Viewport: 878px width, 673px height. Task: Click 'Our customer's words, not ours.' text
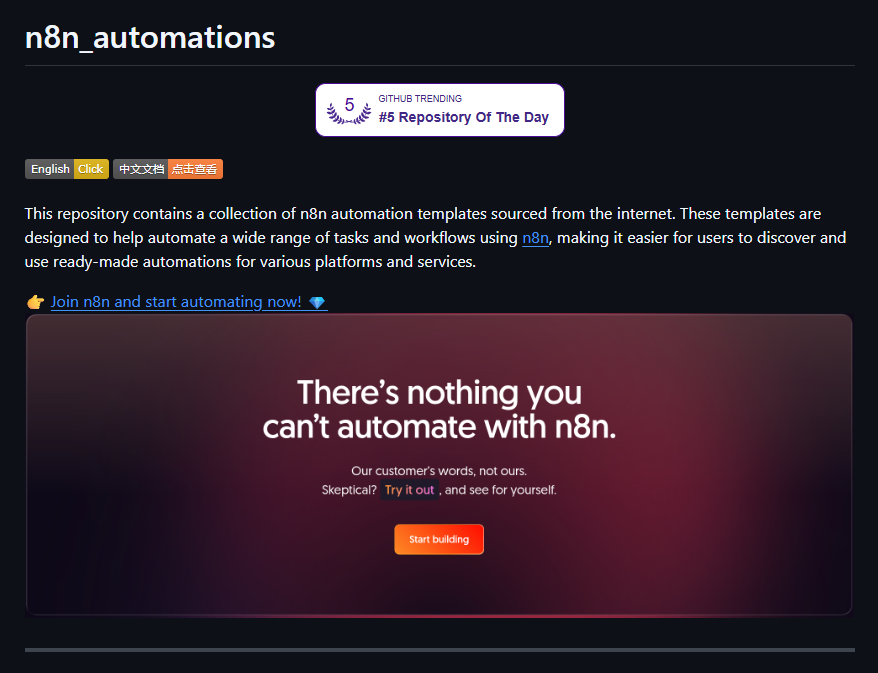[x=439, y=471]
